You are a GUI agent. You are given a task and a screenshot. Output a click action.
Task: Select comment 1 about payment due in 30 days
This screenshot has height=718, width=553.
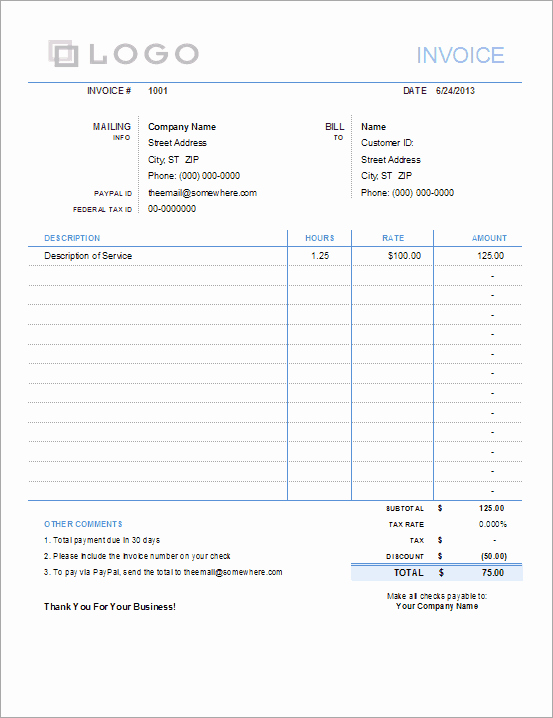point(102,540)
